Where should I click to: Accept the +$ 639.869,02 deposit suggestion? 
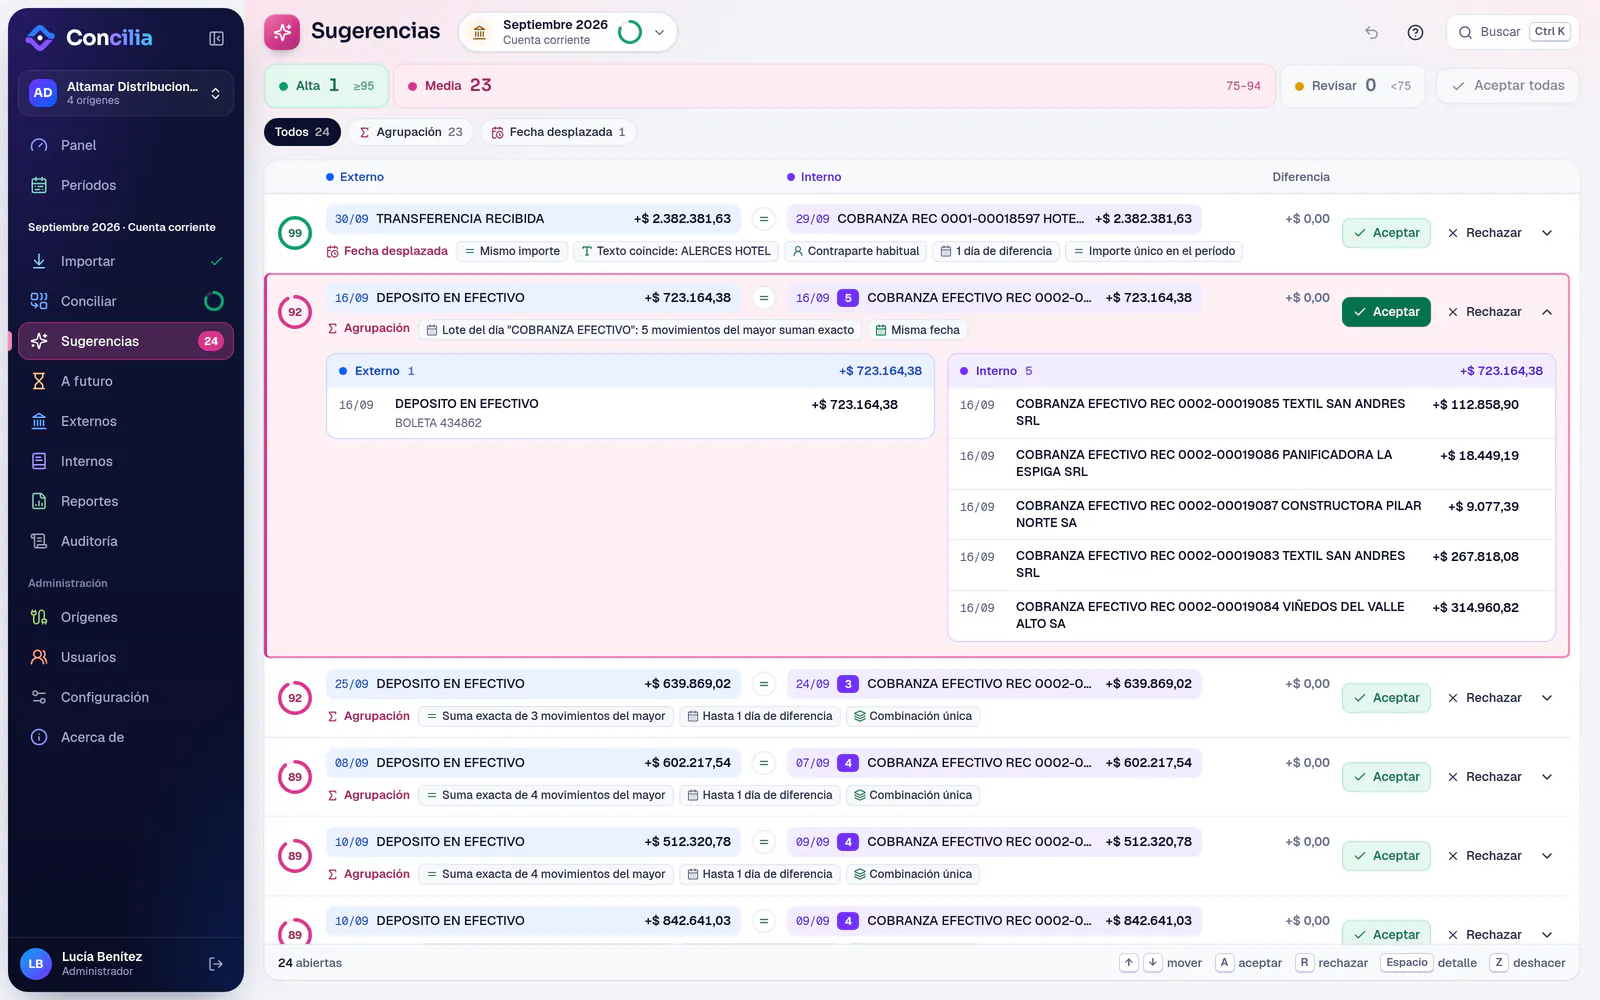[1386, 698]
